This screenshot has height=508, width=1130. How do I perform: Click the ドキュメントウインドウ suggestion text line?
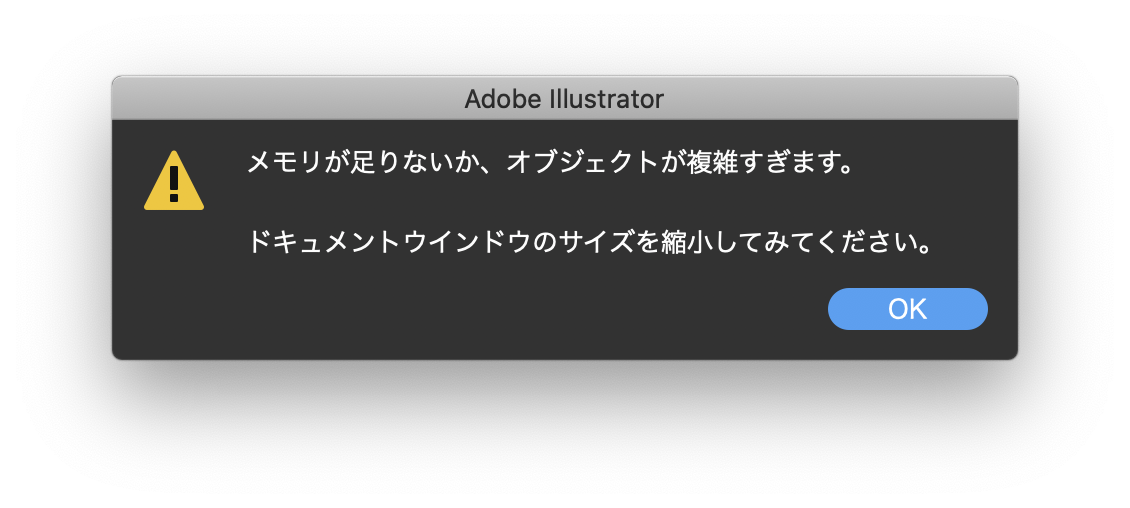(590, 242)
